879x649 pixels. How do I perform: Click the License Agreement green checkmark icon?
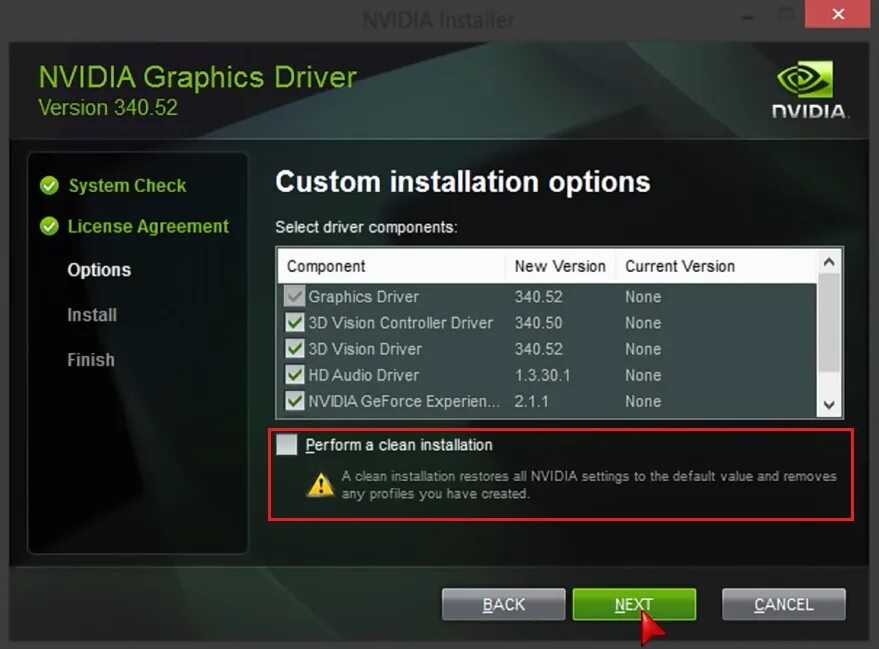point(49,226)
